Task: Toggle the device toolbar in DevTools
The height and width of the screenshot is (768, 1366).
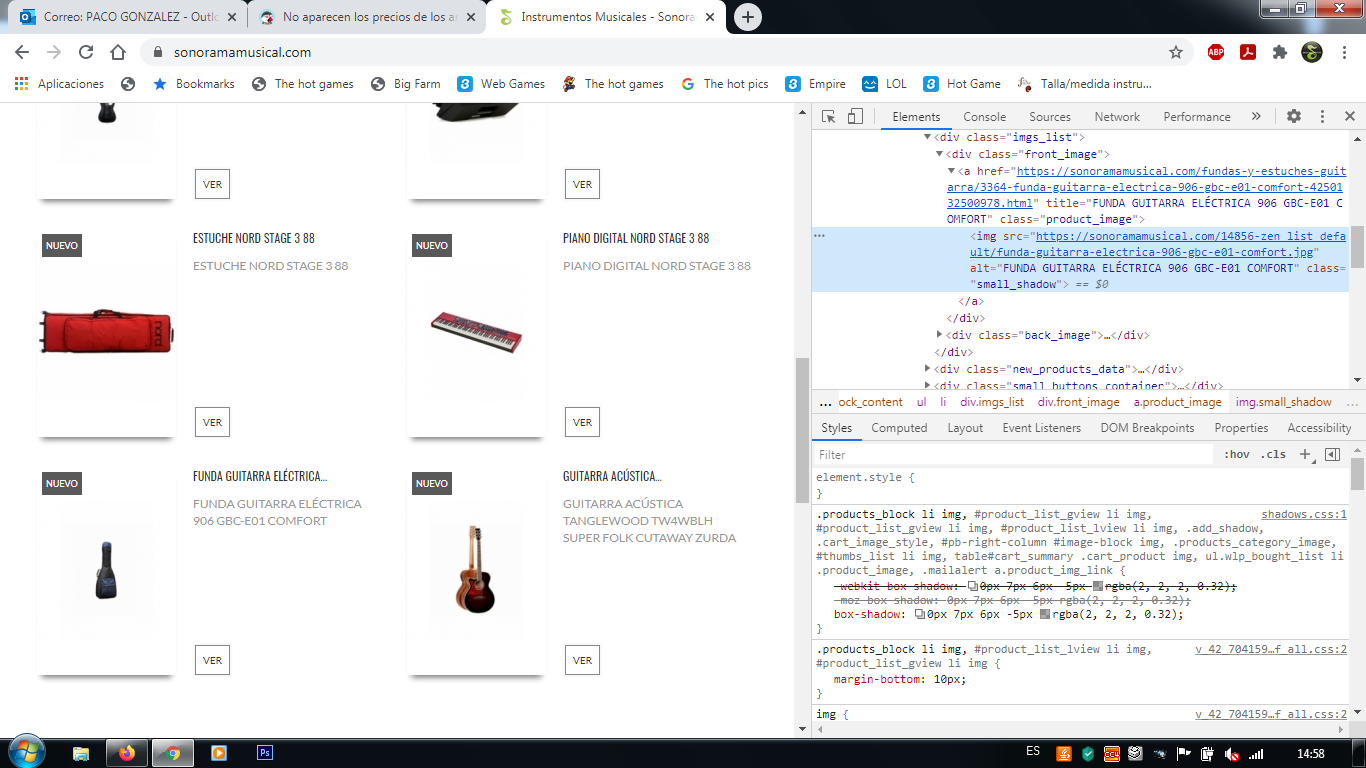Action: 855,117
